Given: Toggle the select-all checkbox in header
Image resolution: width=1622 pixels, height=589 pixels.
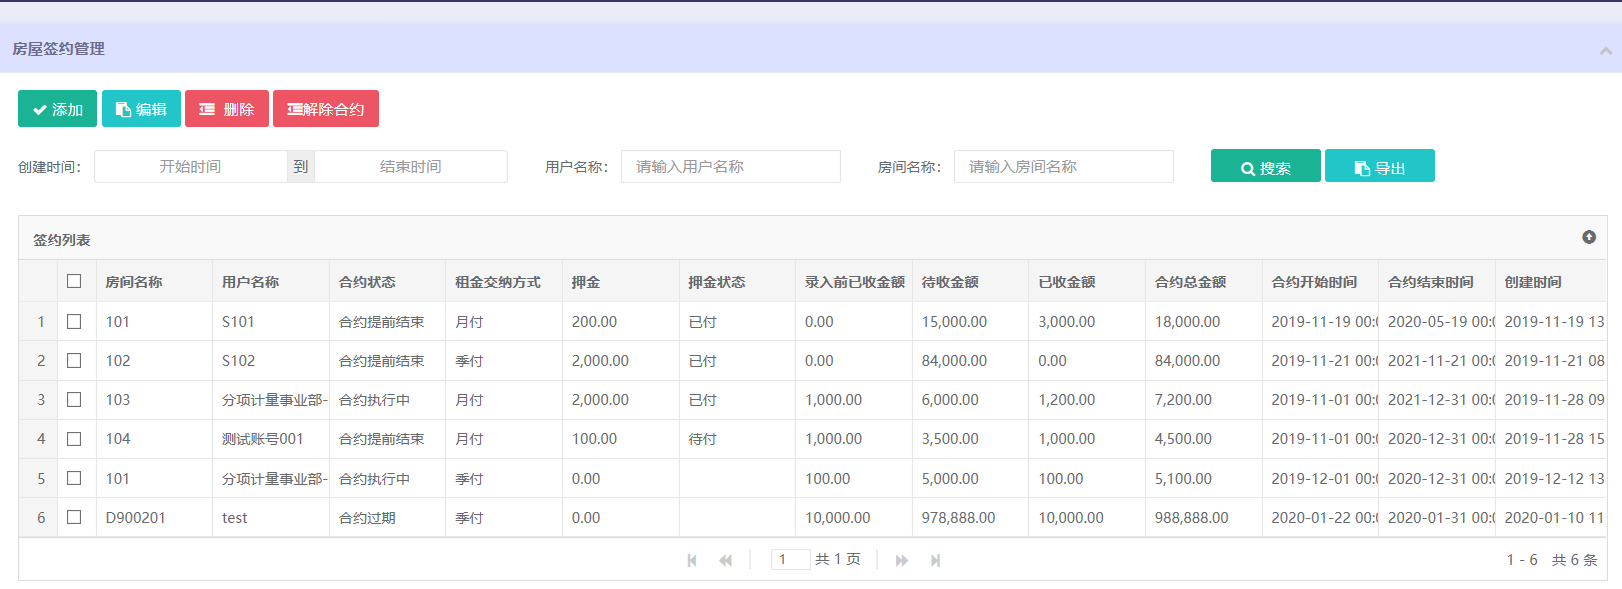Looking at the screenshot, I should point(74,281).
